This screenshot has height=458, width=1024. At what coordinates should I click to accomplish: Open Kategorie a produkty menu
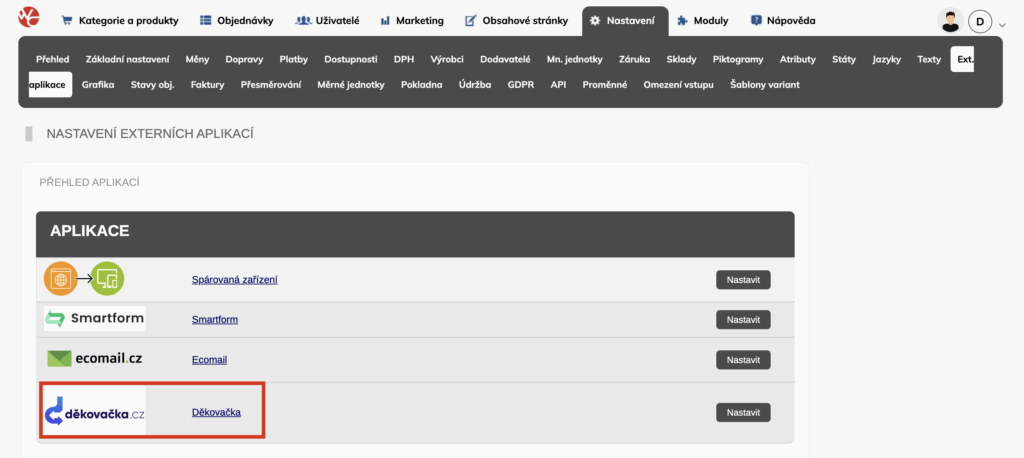120,20
